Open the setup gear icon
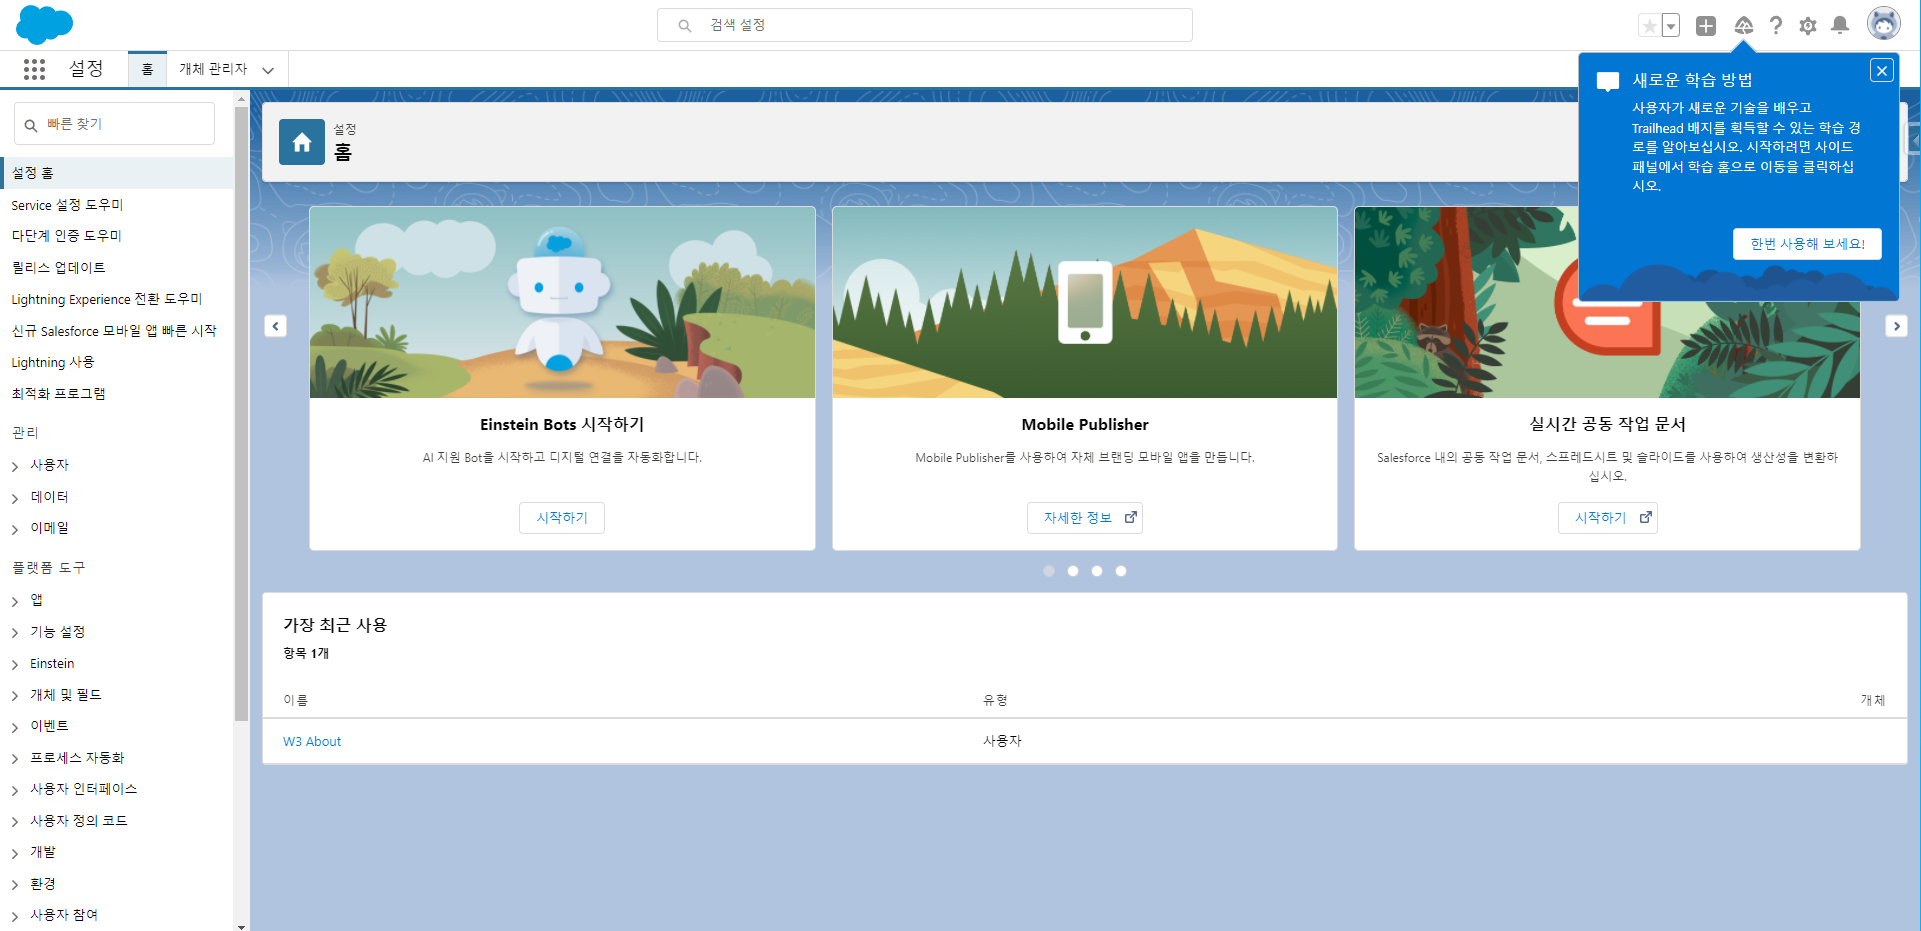Viewport: 1921px width, 931px height. (x=1808, y=26)
